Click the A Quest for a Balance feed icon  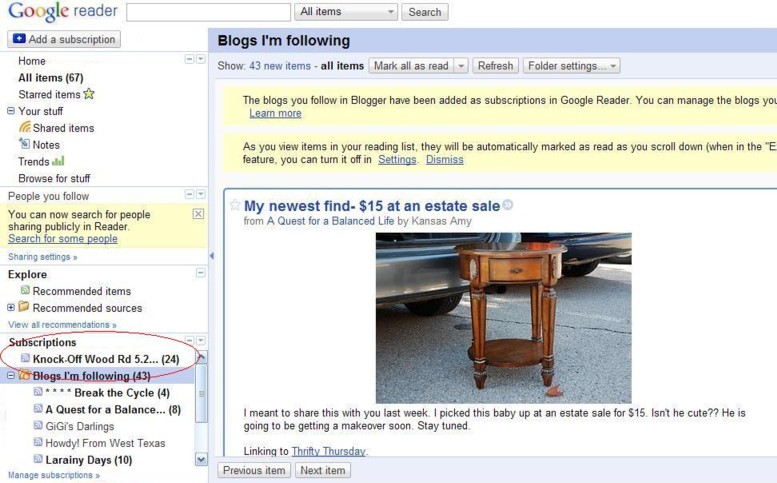point(38,409)
